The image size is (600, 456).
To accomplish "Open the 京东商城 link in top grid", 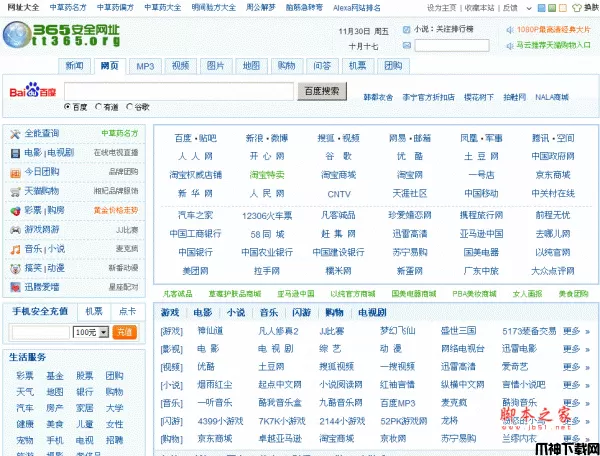I will pyautogui.click(x=553, y=175).
